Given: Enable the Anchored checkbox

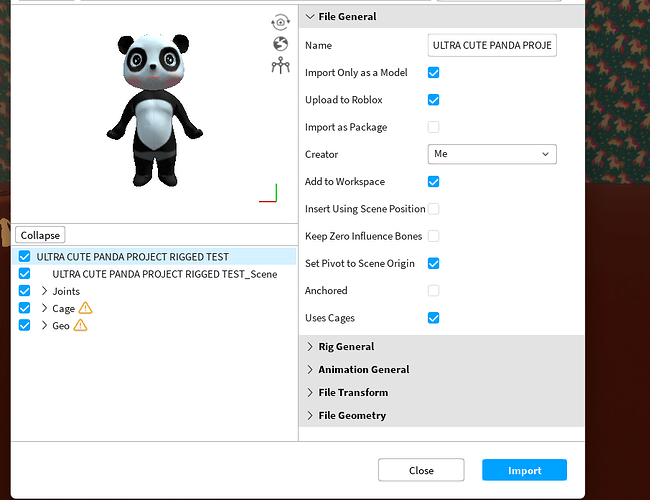Looking at the screenshot, I should click(x=434, y=291).
